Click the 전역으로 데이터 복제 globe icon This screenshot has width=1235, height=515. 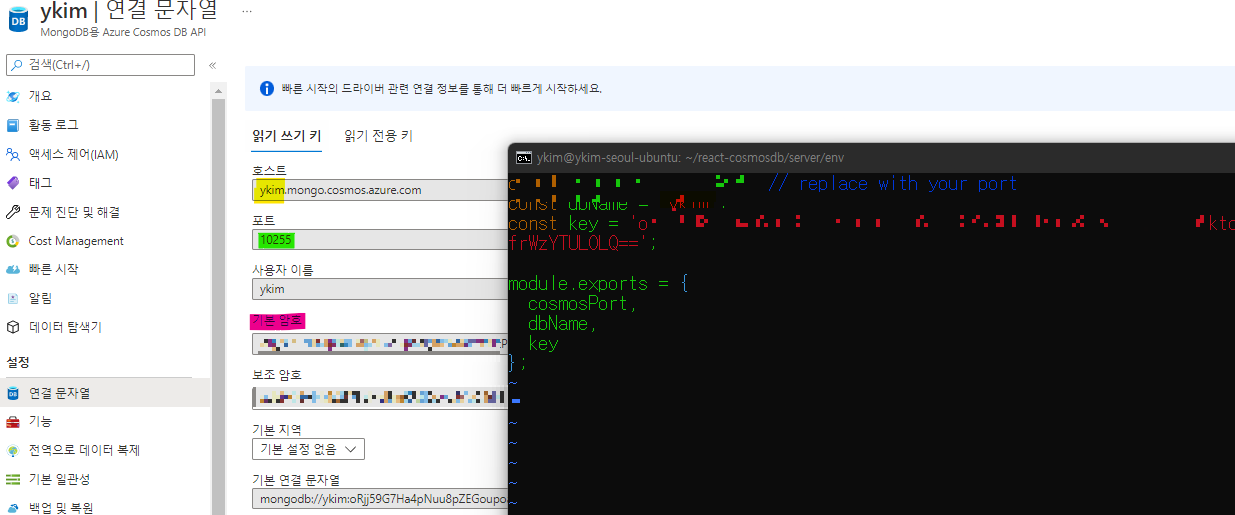(13, 451)
